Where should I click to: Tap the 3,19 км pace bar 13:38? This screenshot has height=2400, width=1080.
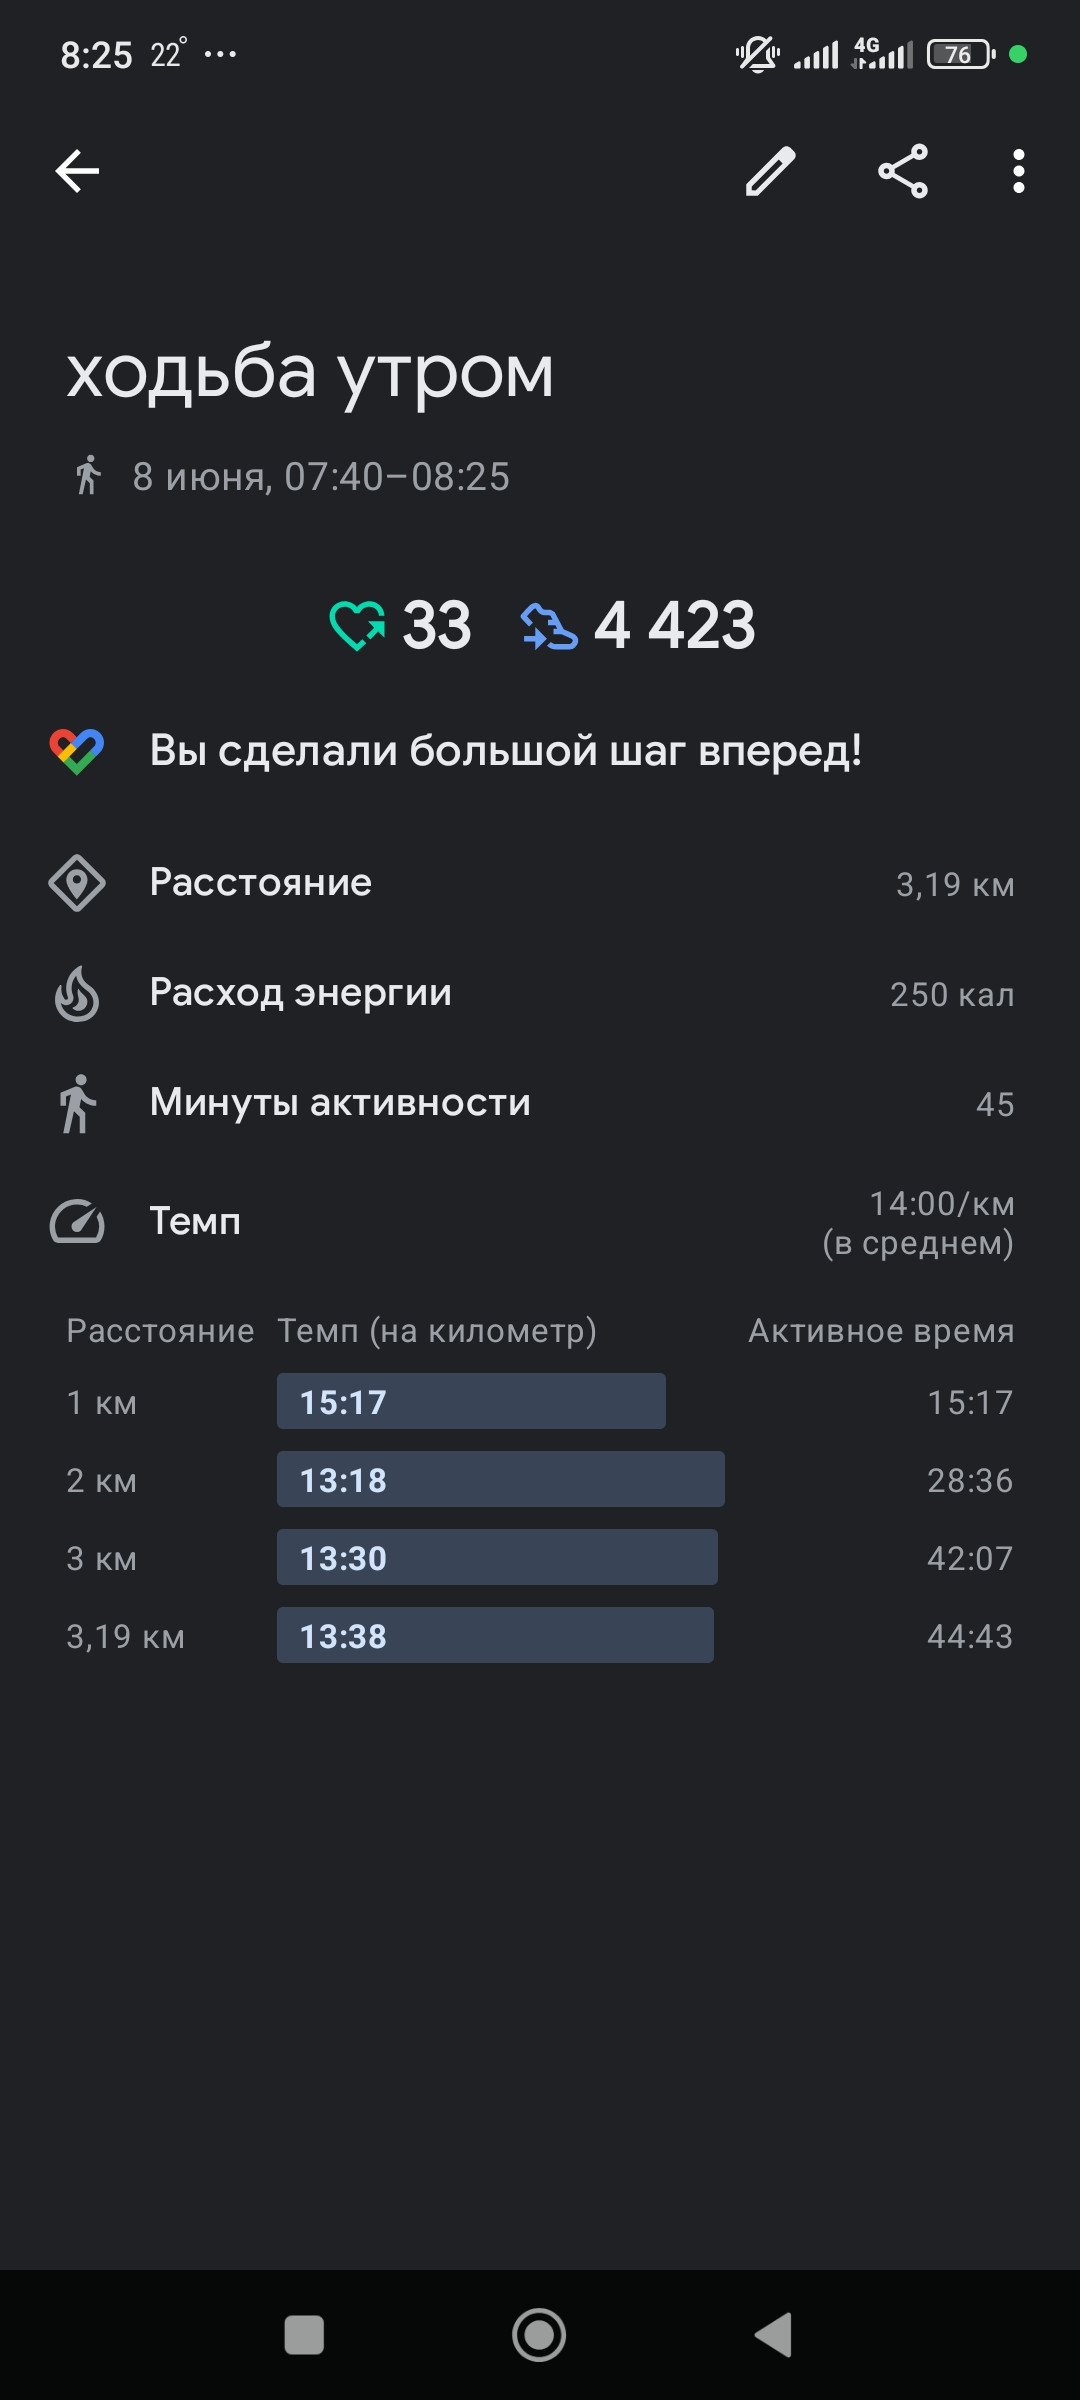(495, 1635)
